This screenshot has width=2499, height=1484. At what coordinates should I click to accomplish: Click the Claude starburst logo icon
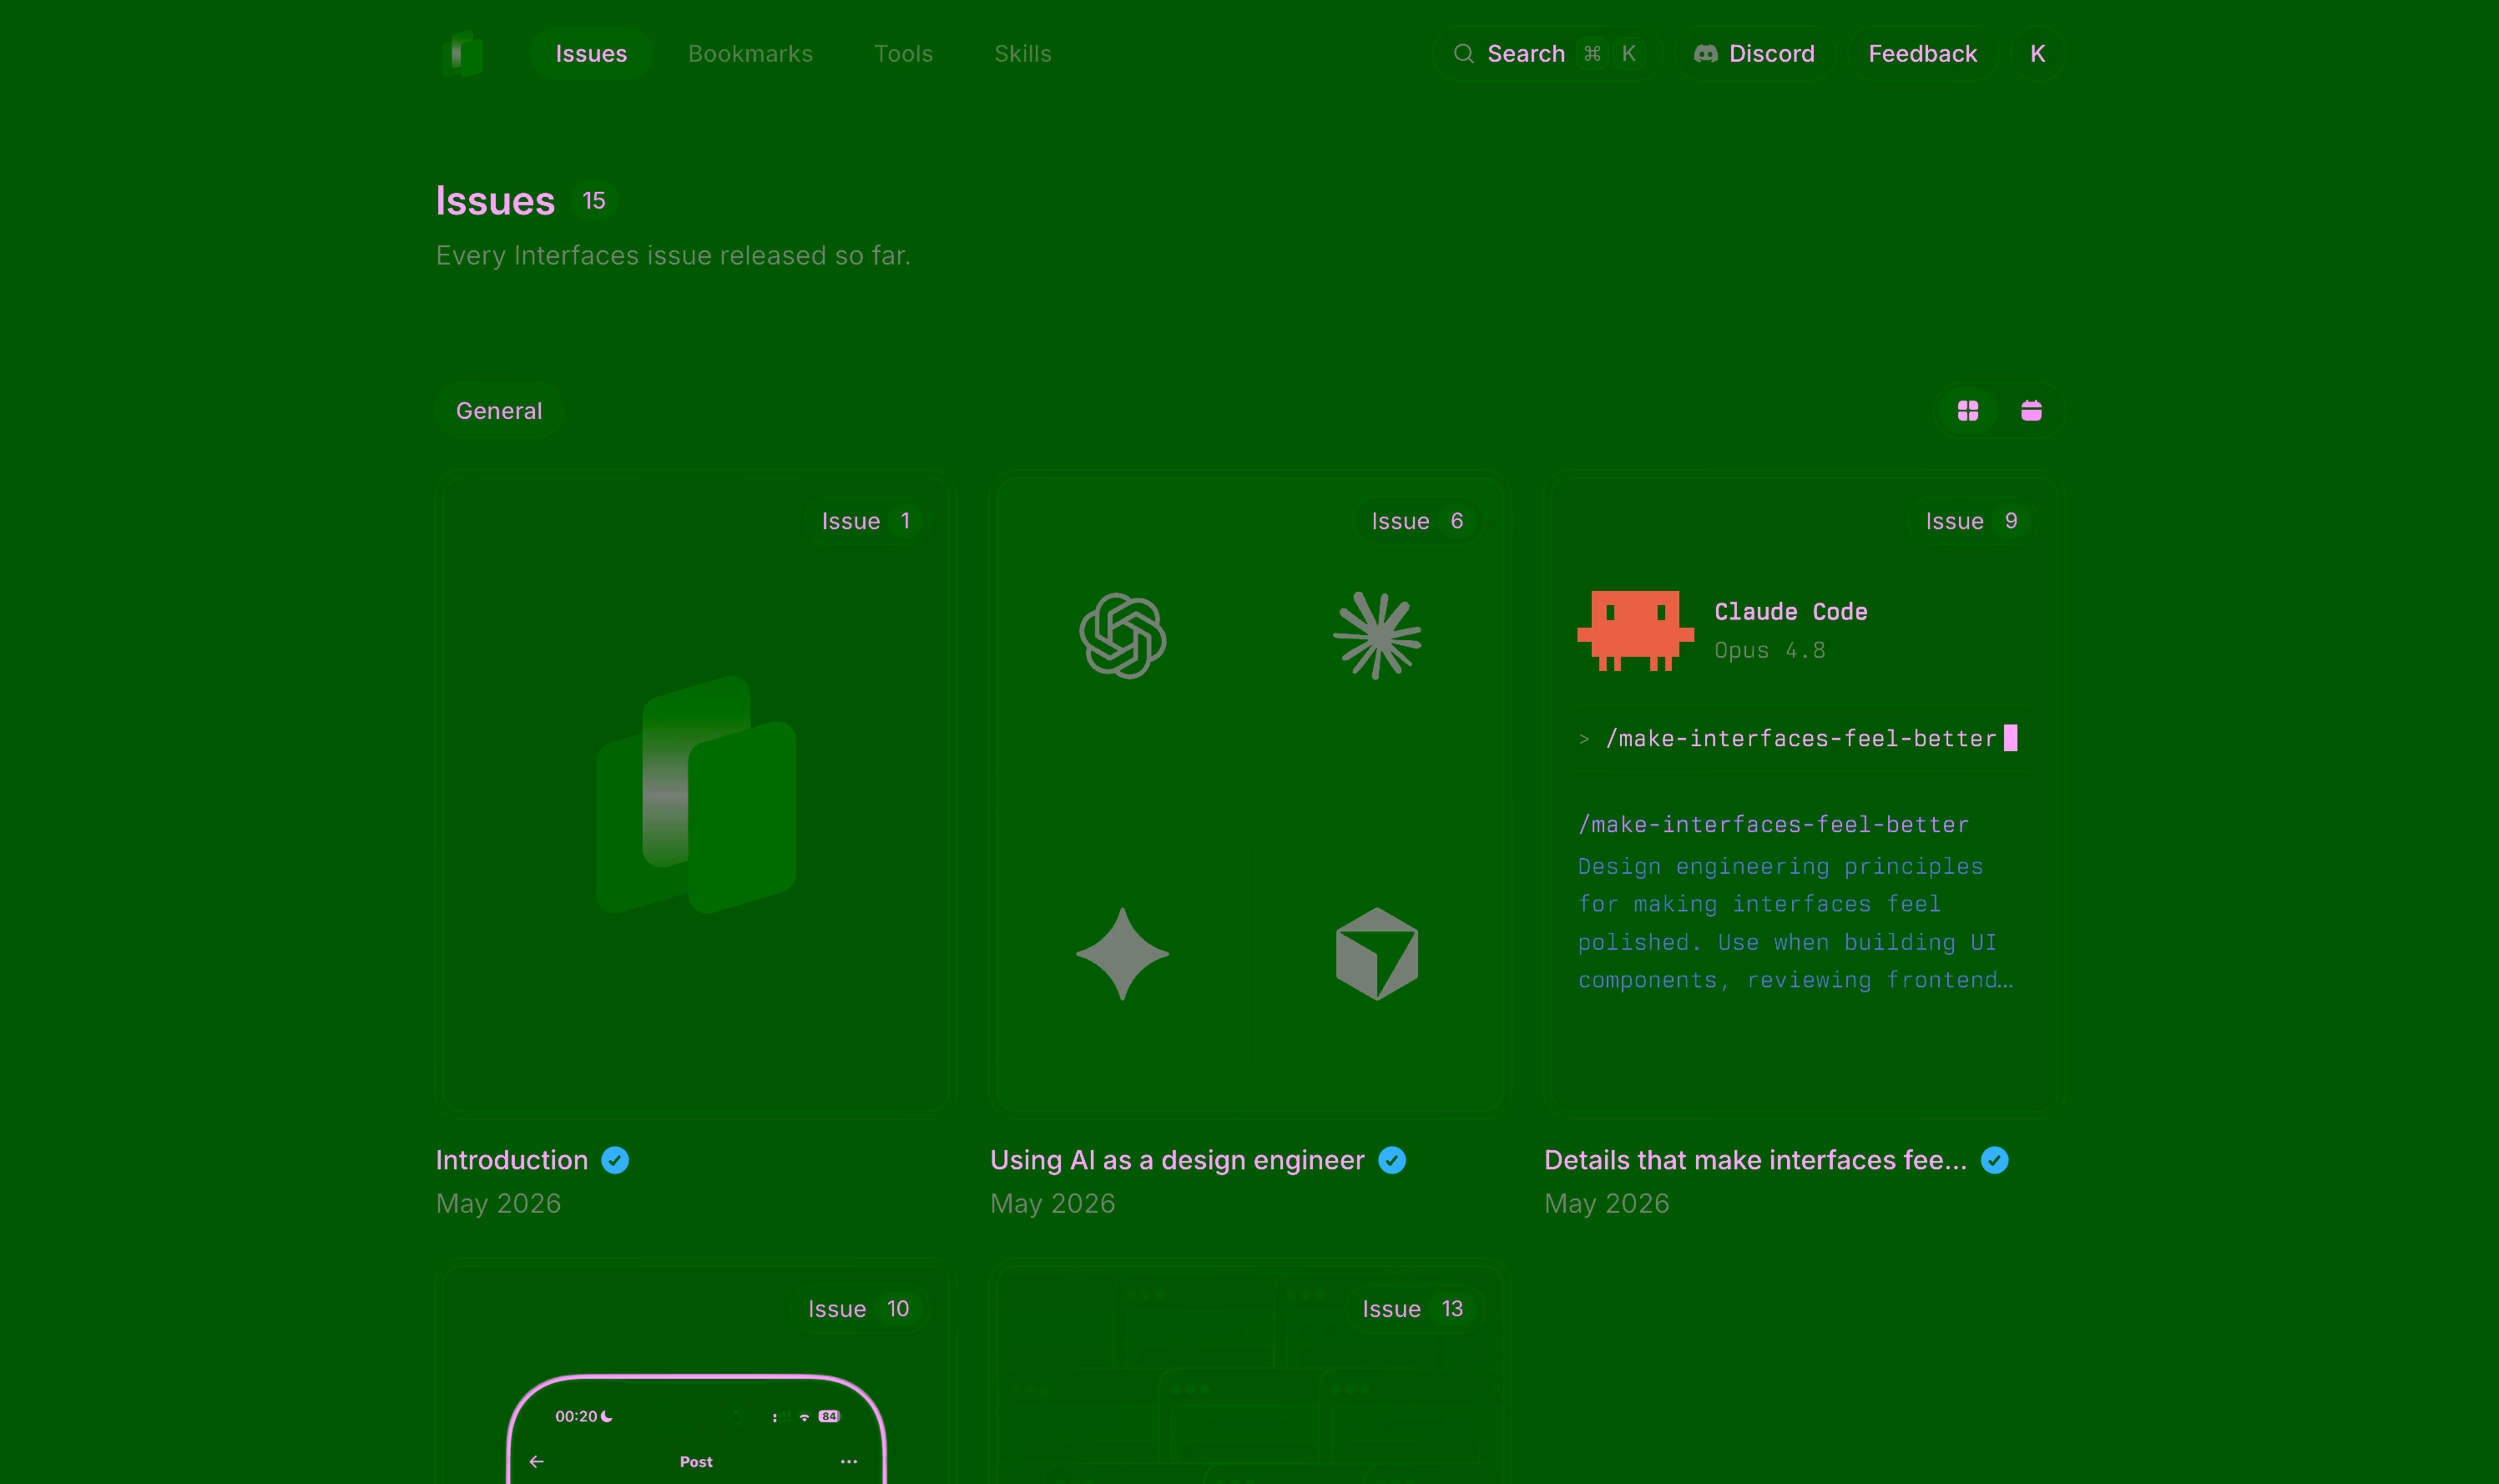[1377, 636]
